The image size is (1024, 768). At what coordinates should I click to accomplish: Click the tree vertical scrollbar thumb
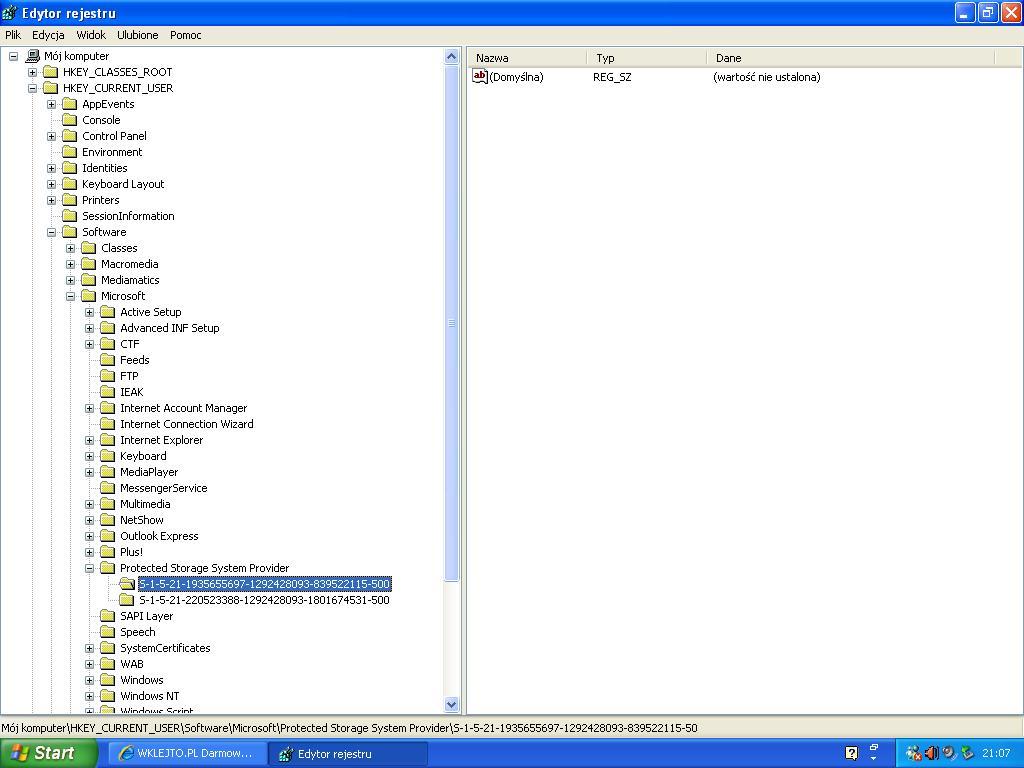(x=451, y=323)
